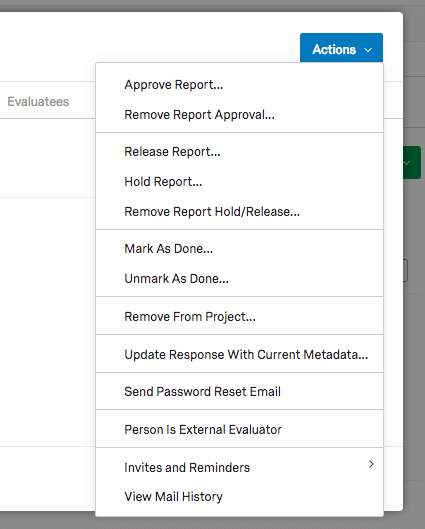Select Update Response With Current Metadata
The image size is (425, 529).
(x=239, y=355)
